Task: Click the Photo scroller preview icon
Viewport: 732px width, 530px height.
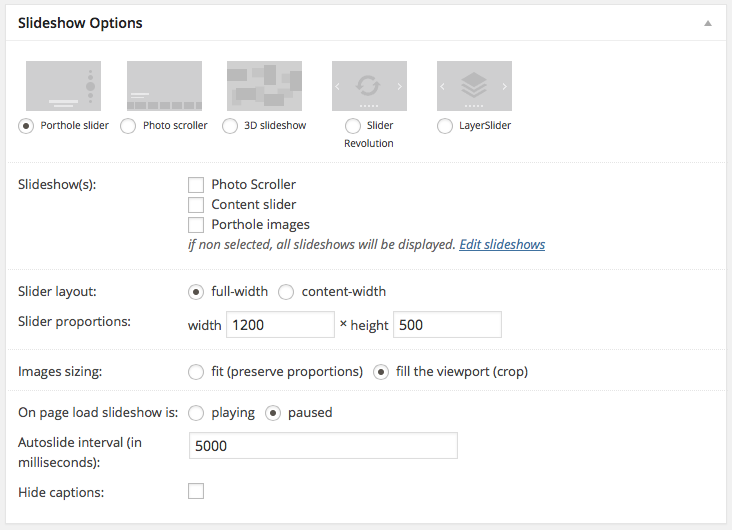Action: click(164, 86)
